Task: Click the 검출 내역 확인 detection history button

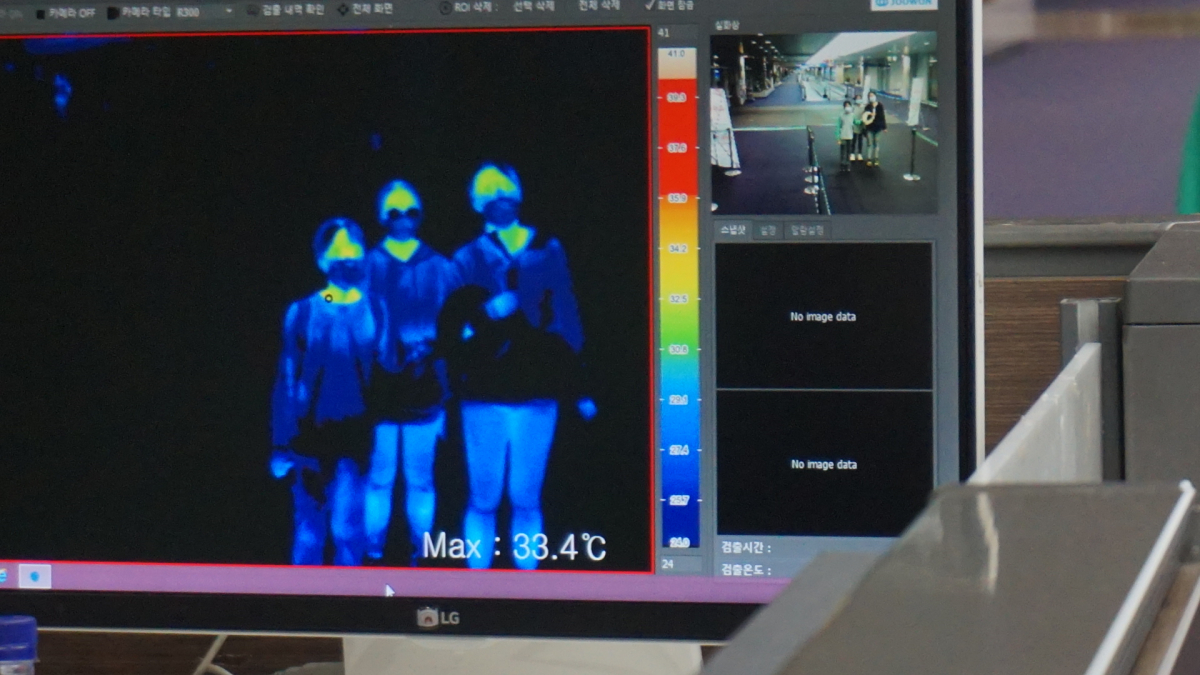Action: point(285,9)
